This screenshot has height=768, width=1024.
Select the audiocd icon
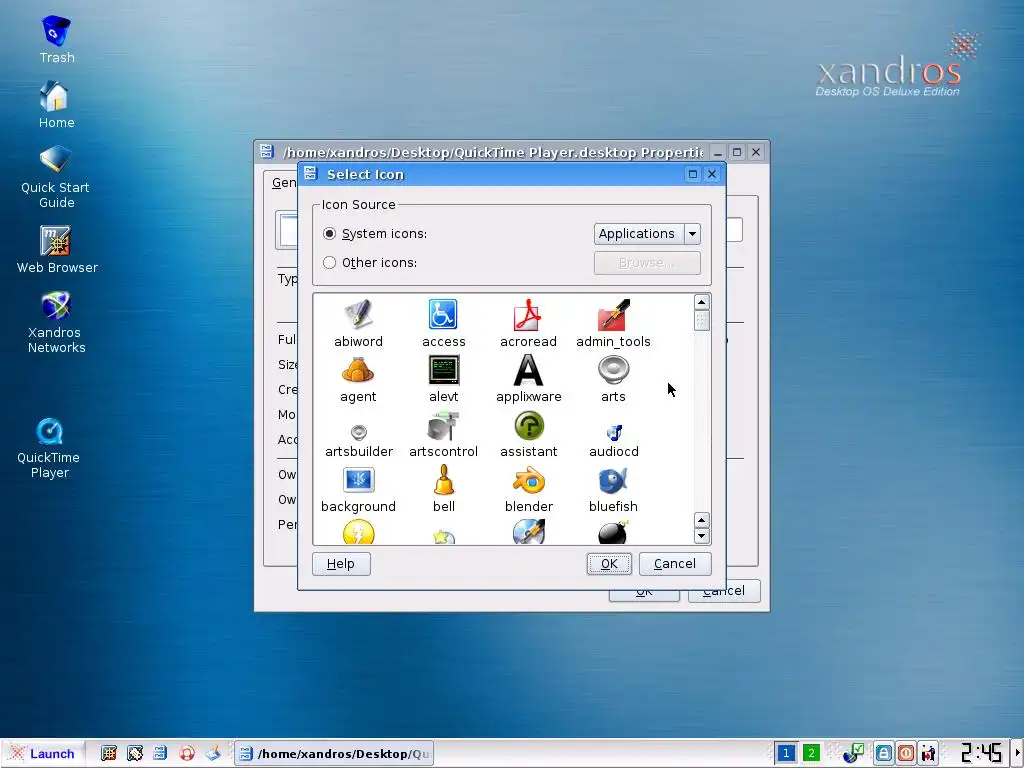[x=614, y=432]
